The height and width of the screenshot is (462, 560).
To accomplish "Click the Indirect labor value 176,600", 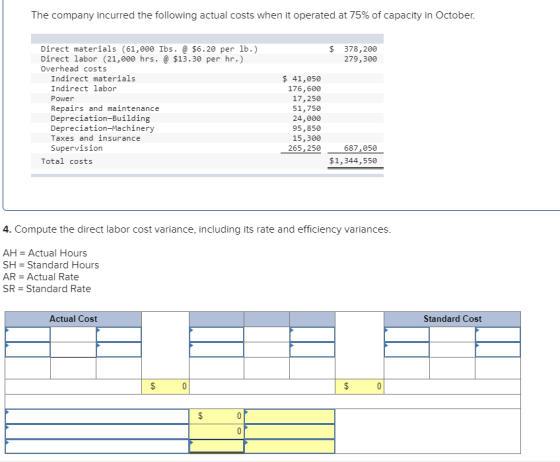I will [x=304, y=89].
